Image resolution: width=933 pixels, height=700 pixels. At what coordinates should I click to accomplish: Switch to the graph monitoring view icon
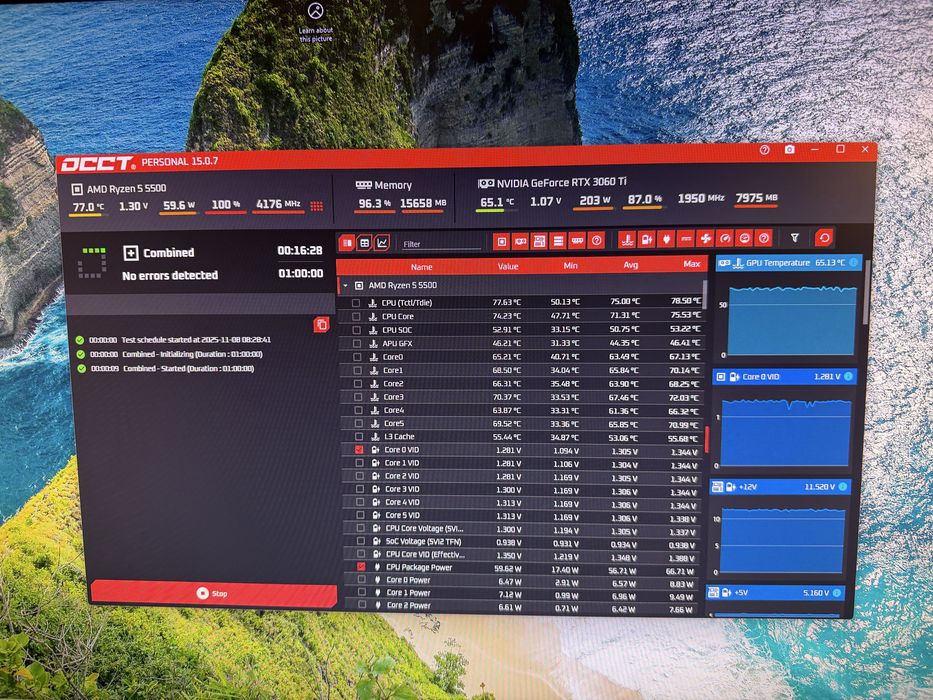382,242
